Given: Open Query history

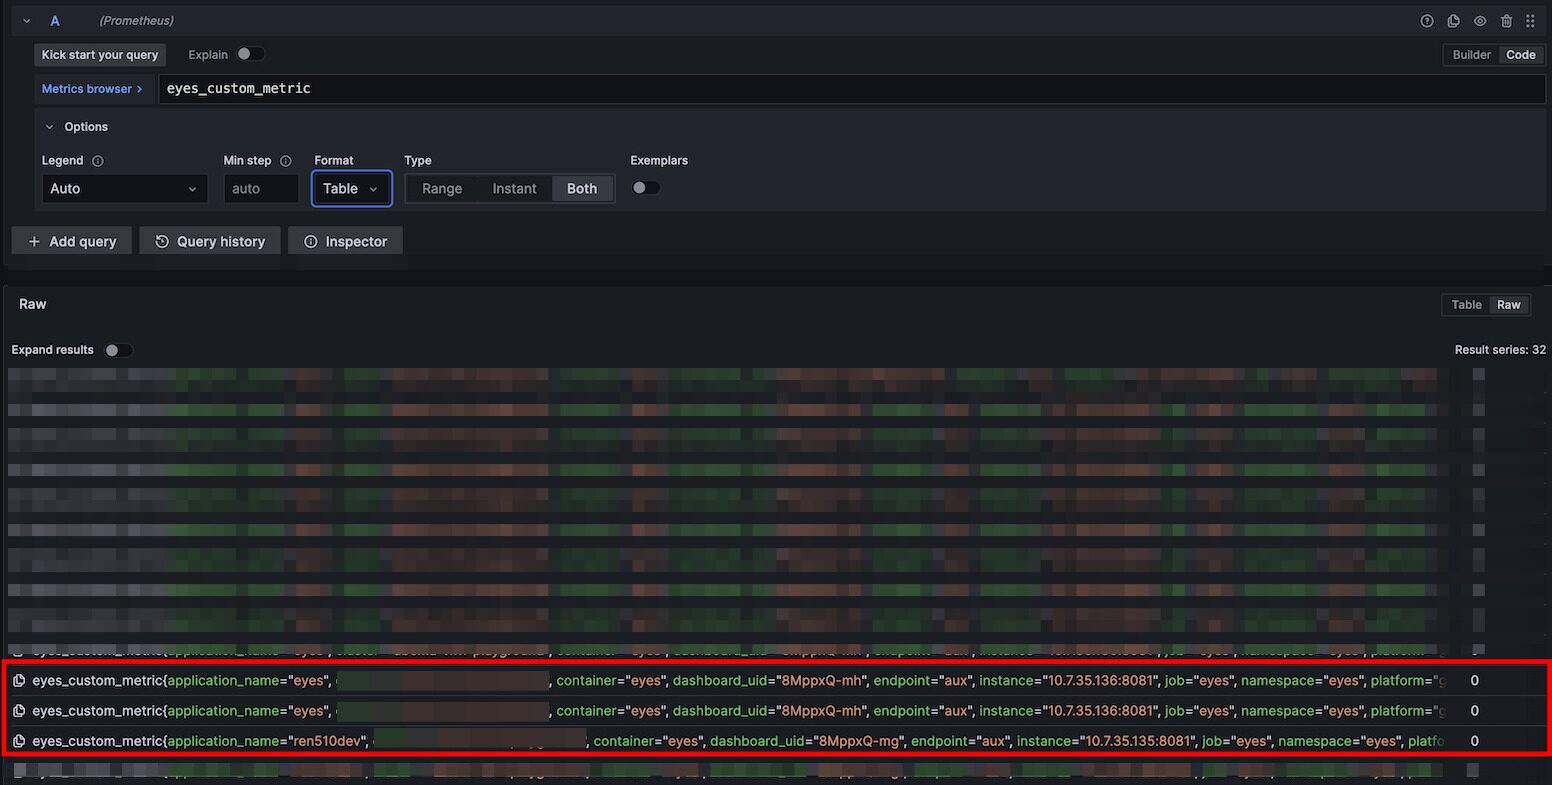Looking at the screenshot, I should point(210,241).
